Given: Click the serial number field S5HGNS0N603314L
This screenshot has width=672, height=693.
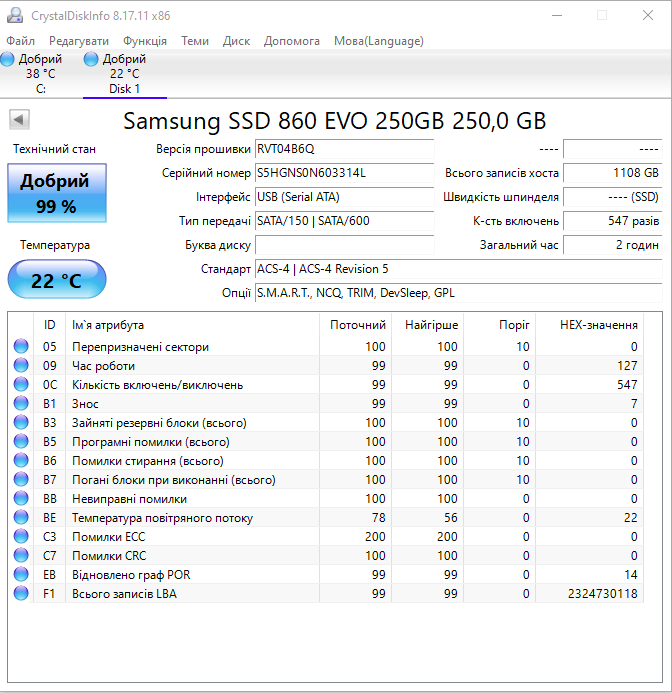Looking at the screenshot, I should coord(344,173).
